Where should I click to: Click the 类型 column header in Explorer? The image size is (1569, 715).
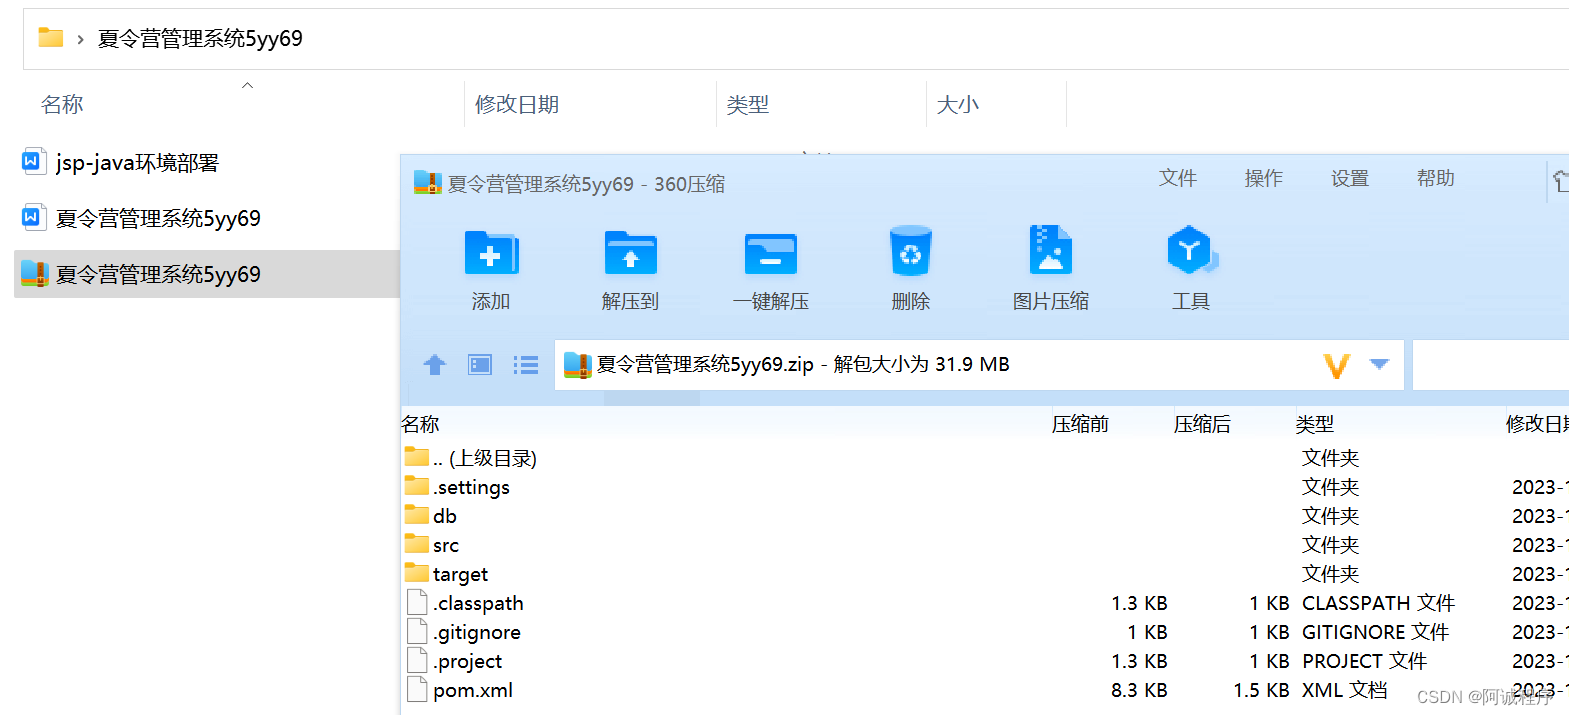[748, 104]
